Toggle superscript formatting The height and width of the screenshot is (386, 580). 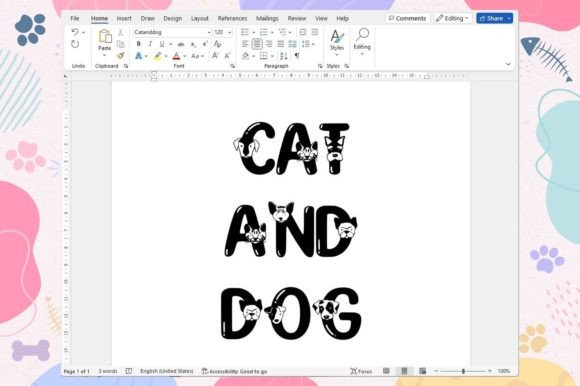[205, 44]
